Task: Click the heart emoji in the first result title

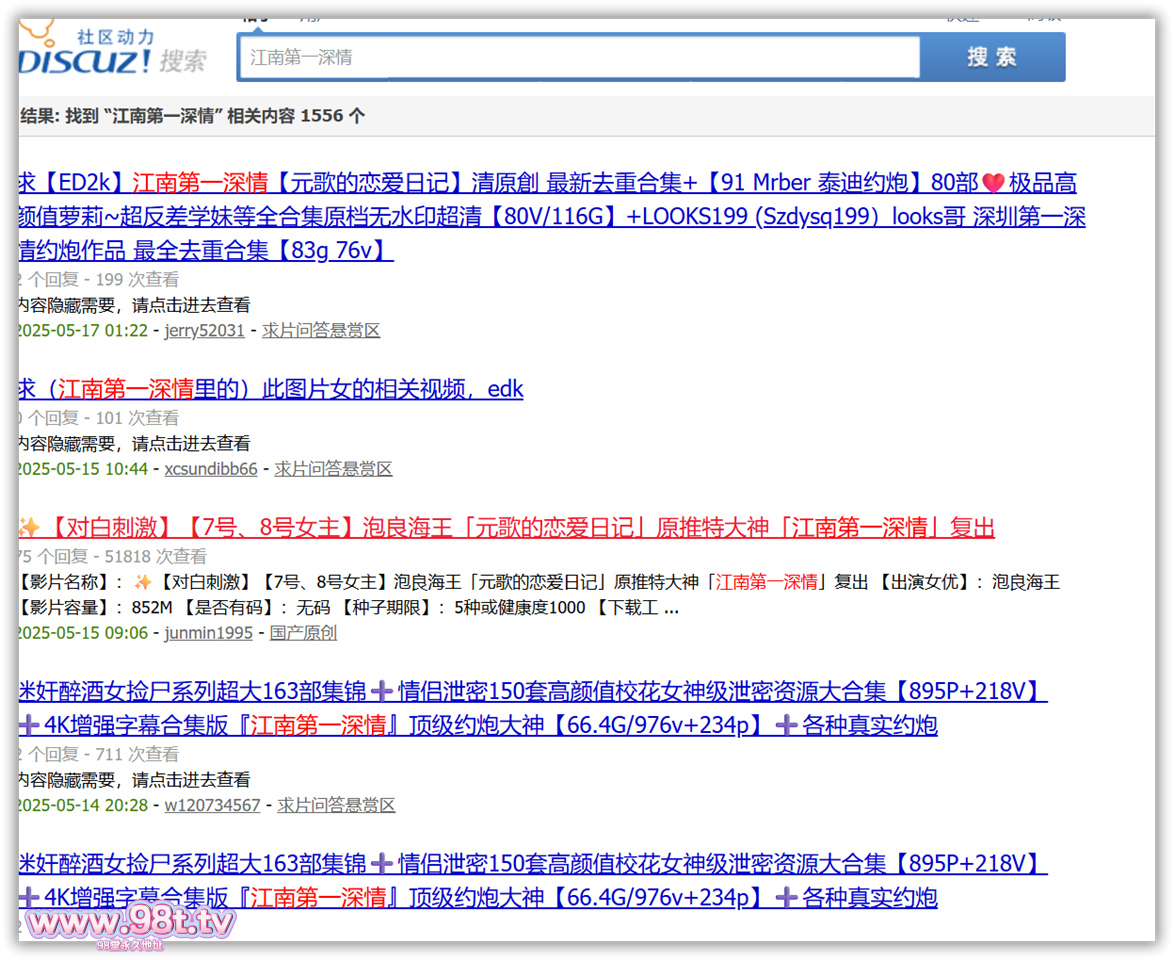Action: pos(992,184)
